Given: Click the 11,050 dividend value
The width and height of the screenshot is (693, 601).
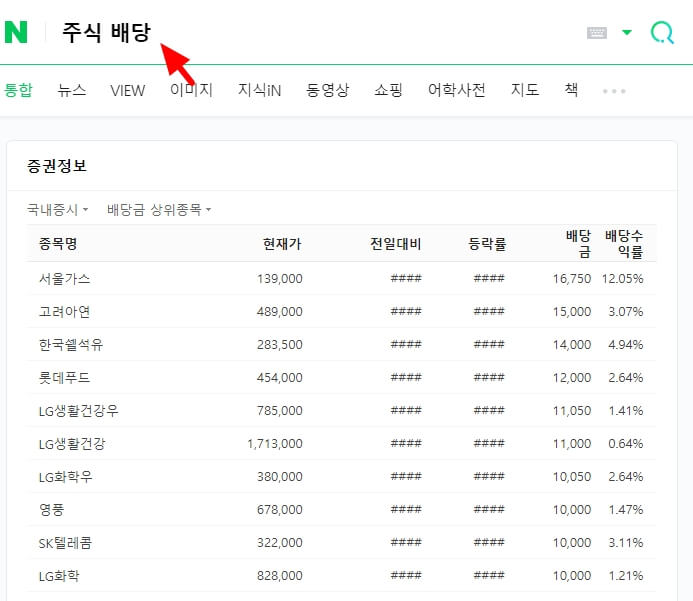Looking at the screenshot, I should tap(572, 411).
